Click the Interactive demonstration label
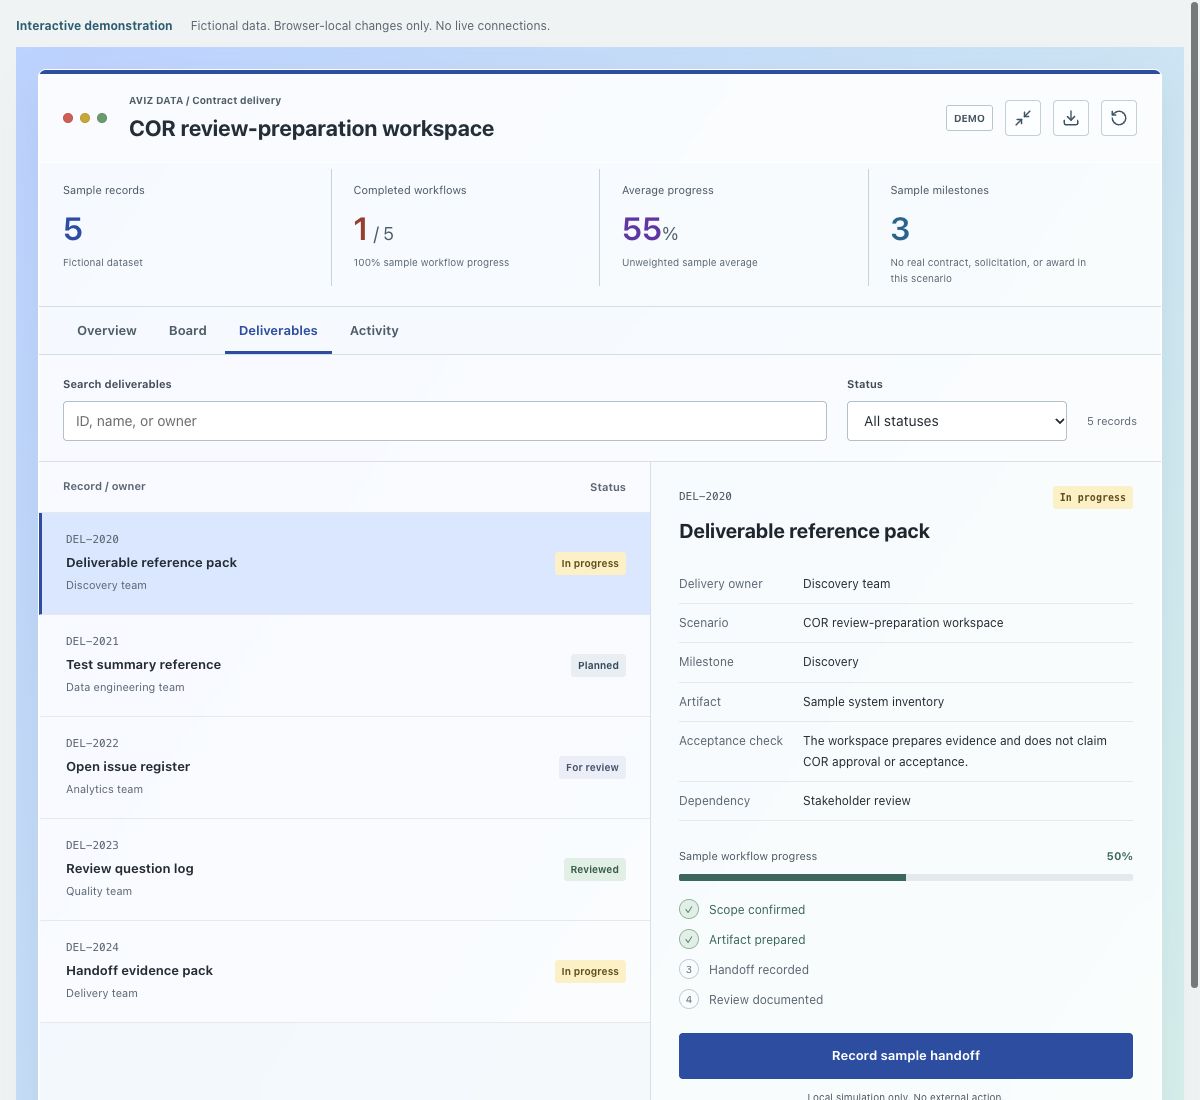Image resolution: width=1200 pixels, height=1100 pixels. click(94, 26)
